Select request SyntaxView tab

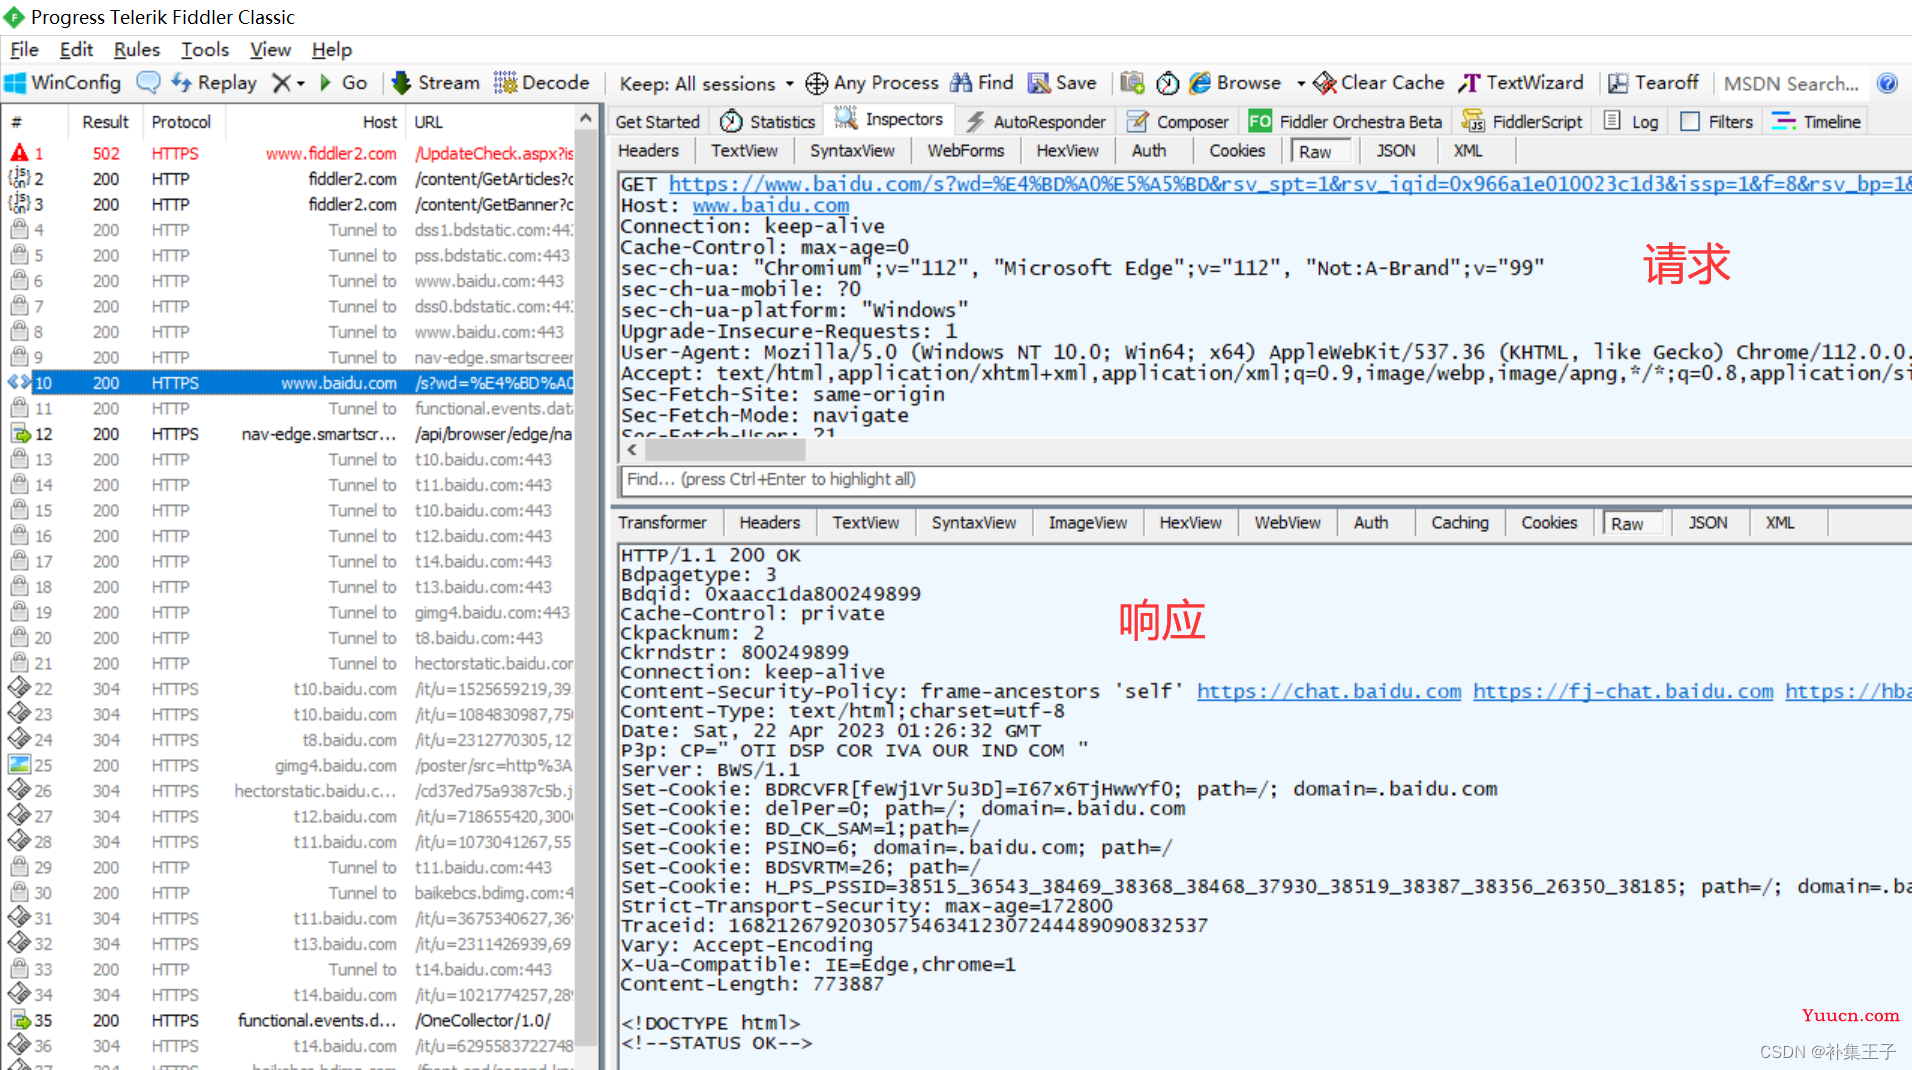(852, 151)
